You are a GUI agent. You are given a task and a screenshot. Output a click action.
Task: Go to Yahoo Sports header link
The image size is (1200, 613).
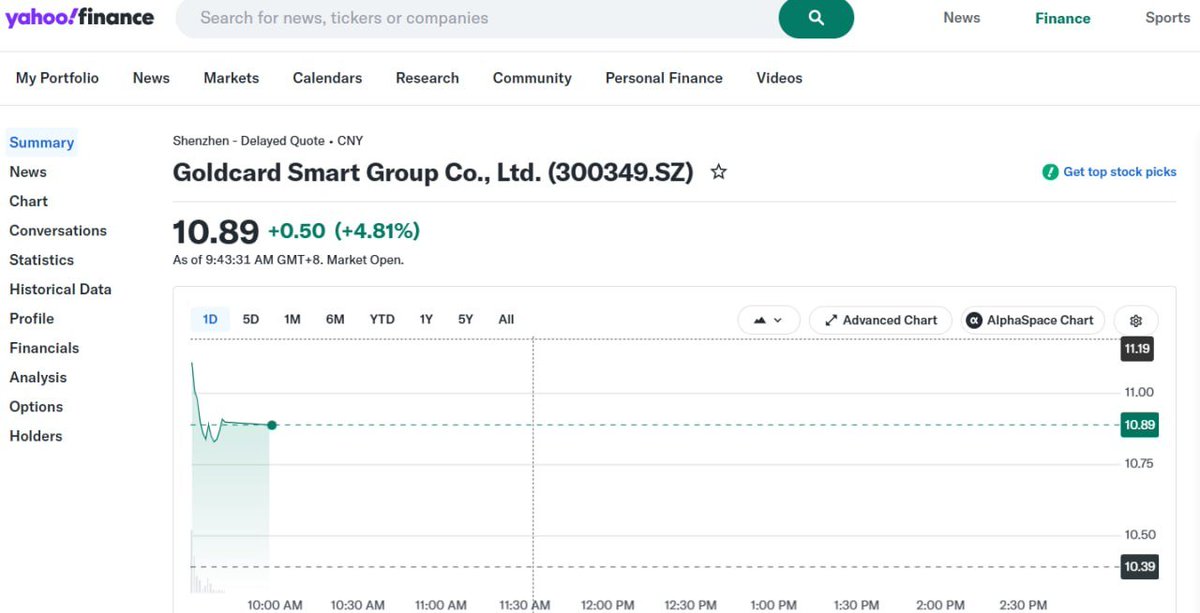pos(1168,18)
